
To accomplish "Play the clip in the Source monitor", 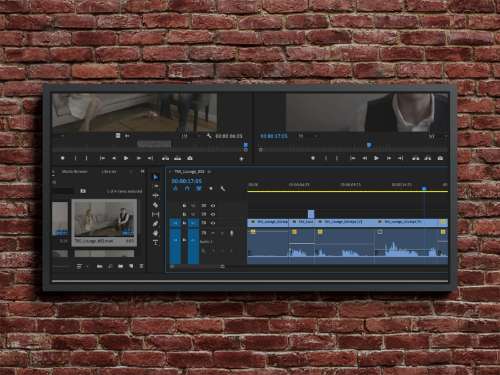I will click(x=126, y=158).
